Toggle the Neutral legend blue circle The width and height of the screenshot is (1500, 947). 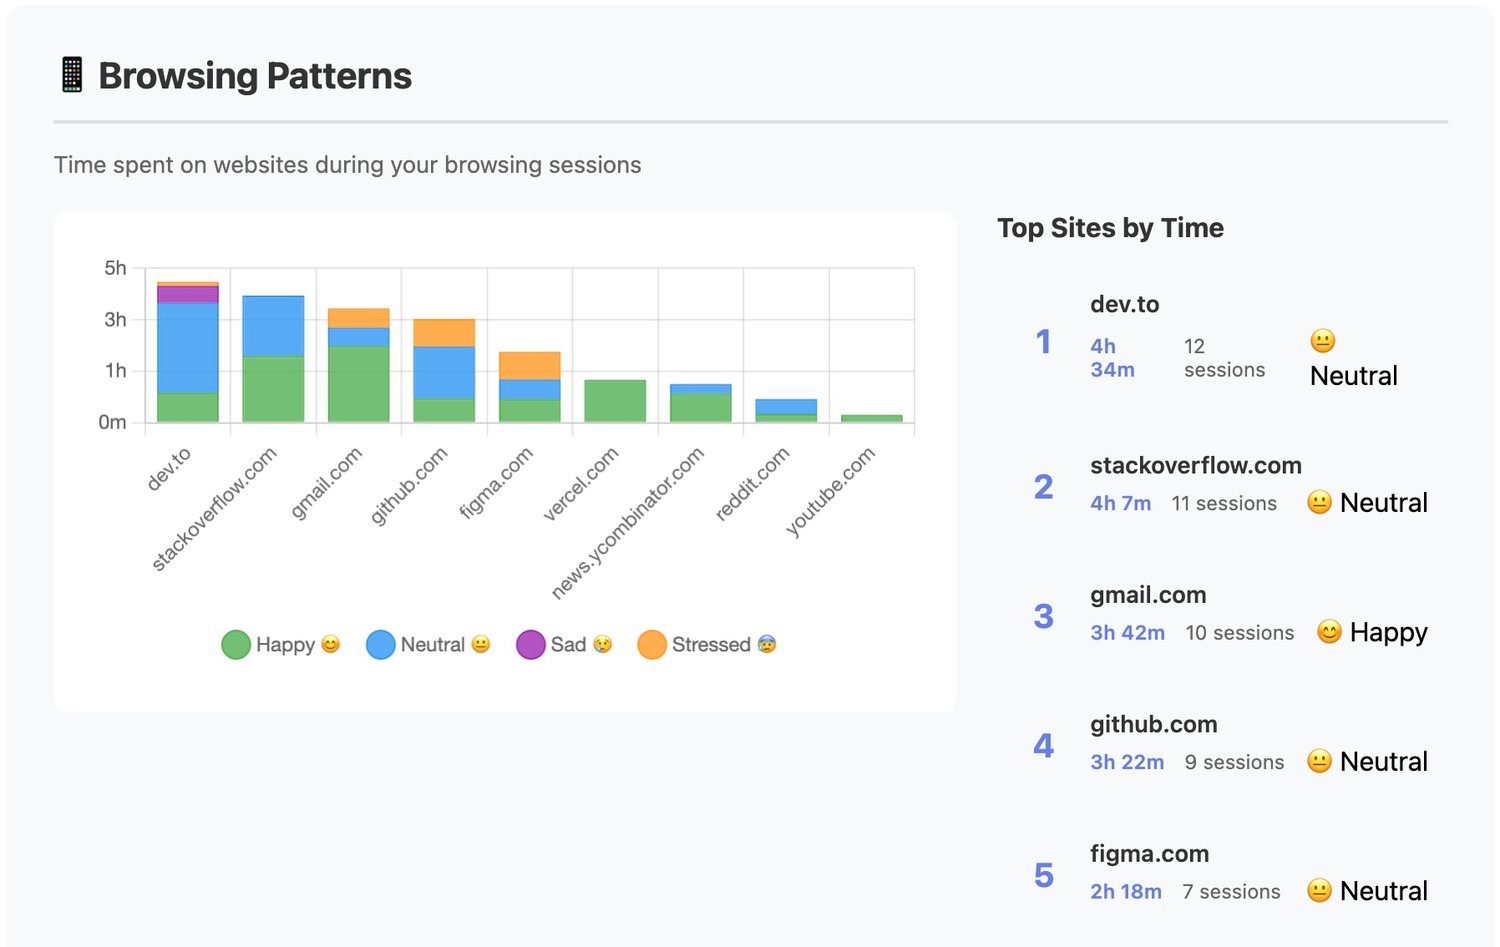(x=381, y=645)
